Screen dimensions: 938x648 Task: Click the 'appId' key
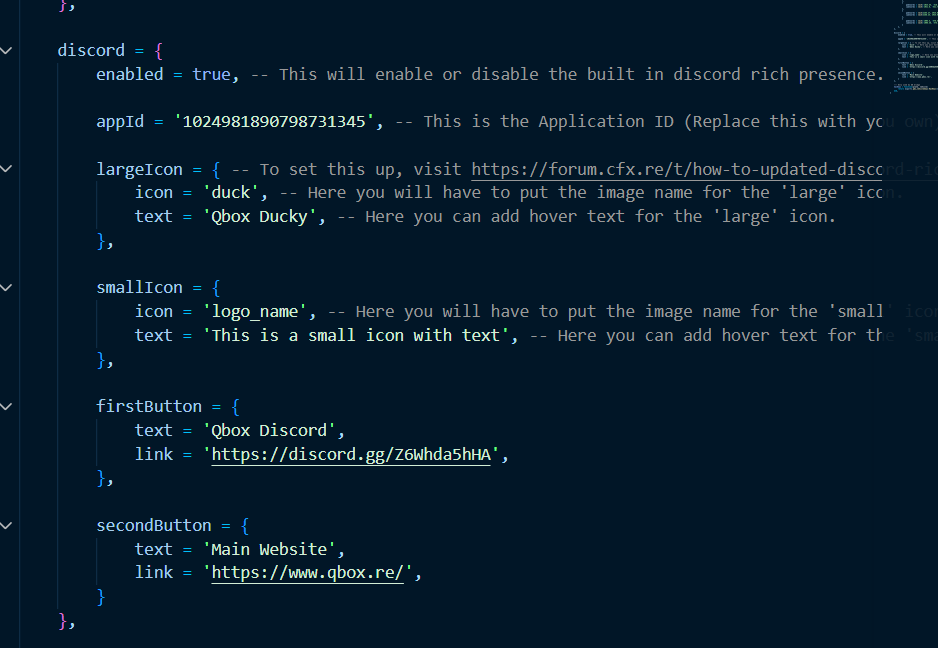[x=120, y=121]
